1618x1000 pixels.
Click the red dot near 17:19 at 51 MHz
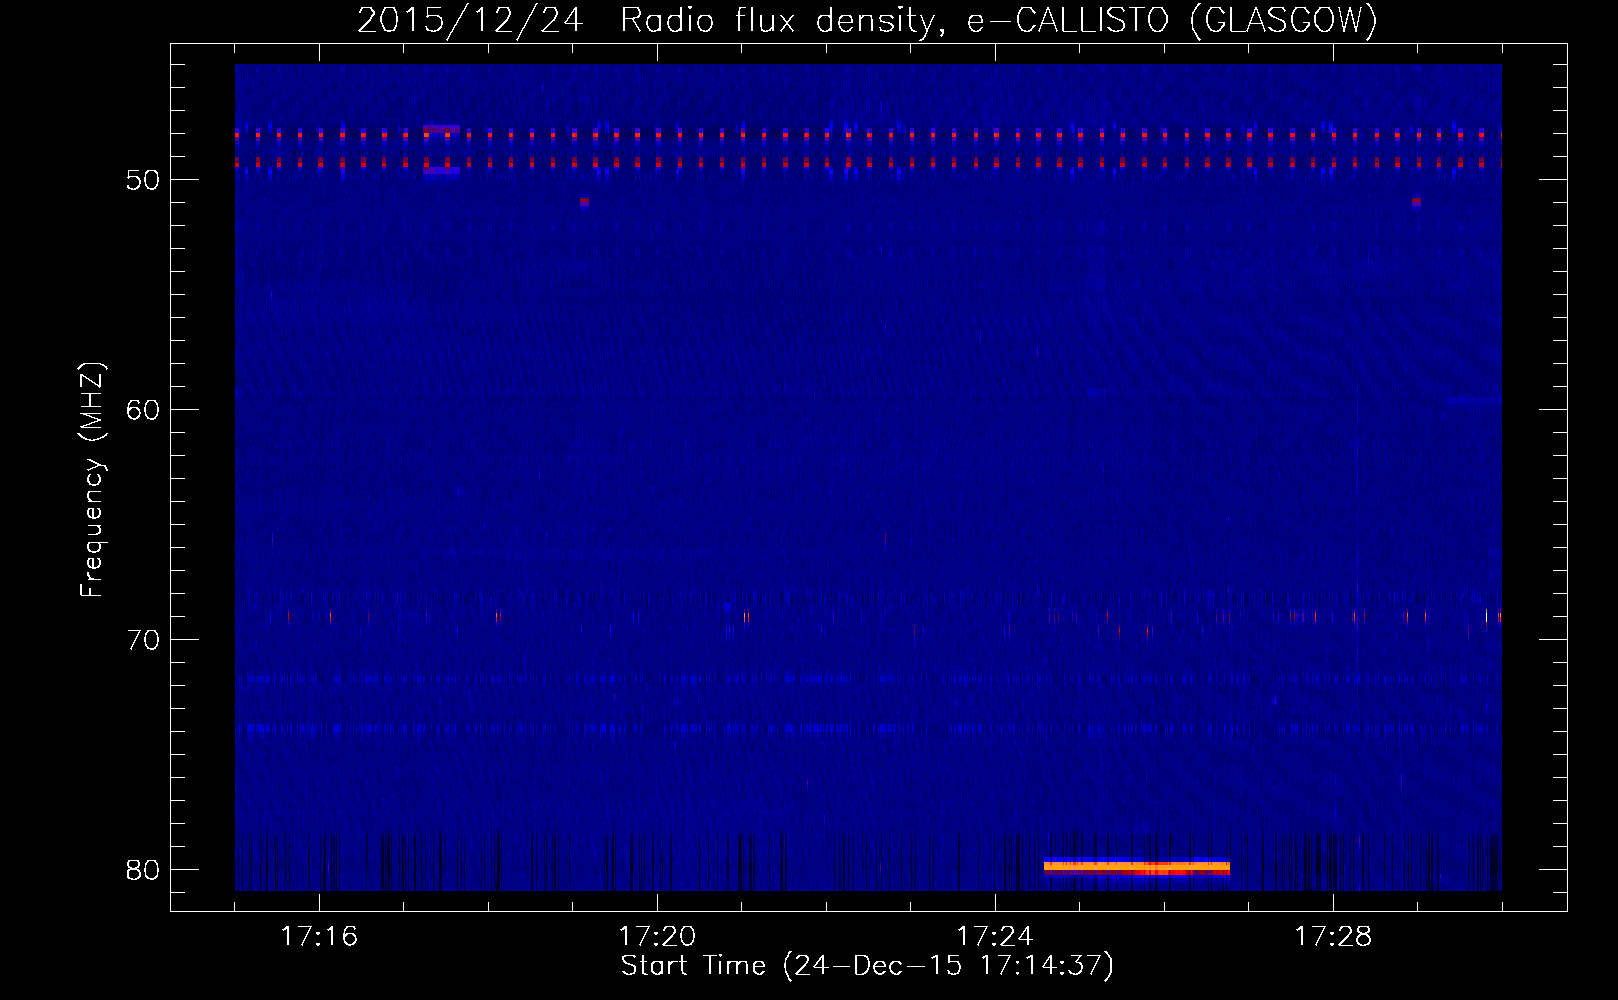point(584,202)
